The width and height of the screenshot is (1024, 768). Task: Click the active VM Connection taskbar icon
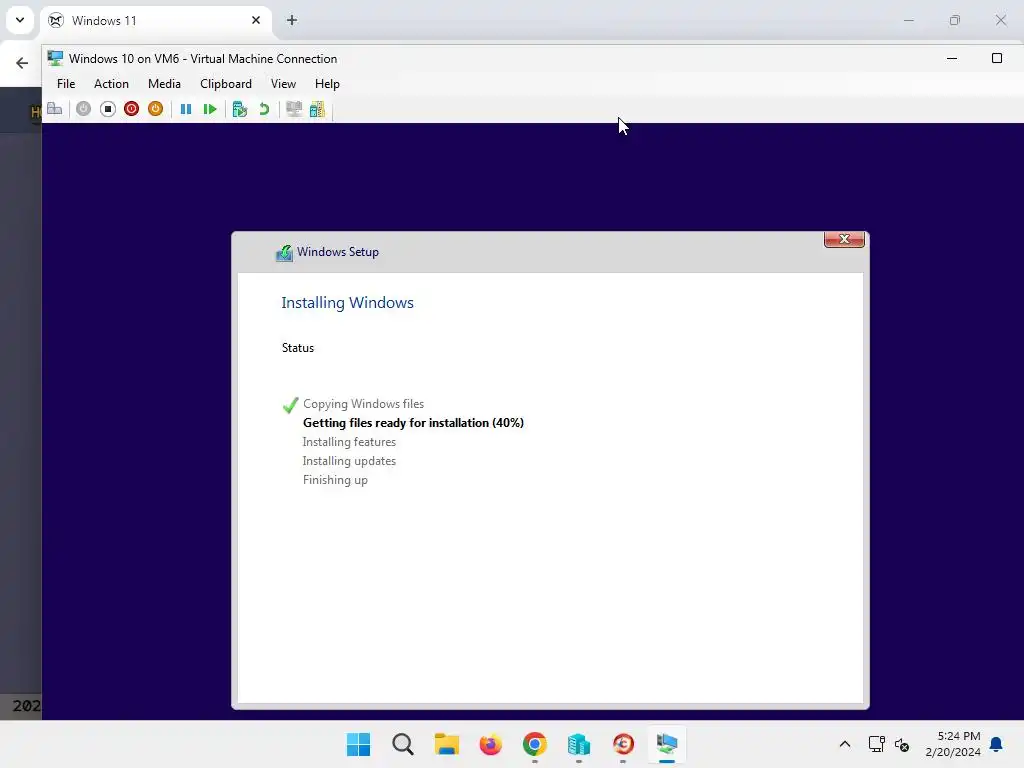pyautogui.click(x=667, y=744)
